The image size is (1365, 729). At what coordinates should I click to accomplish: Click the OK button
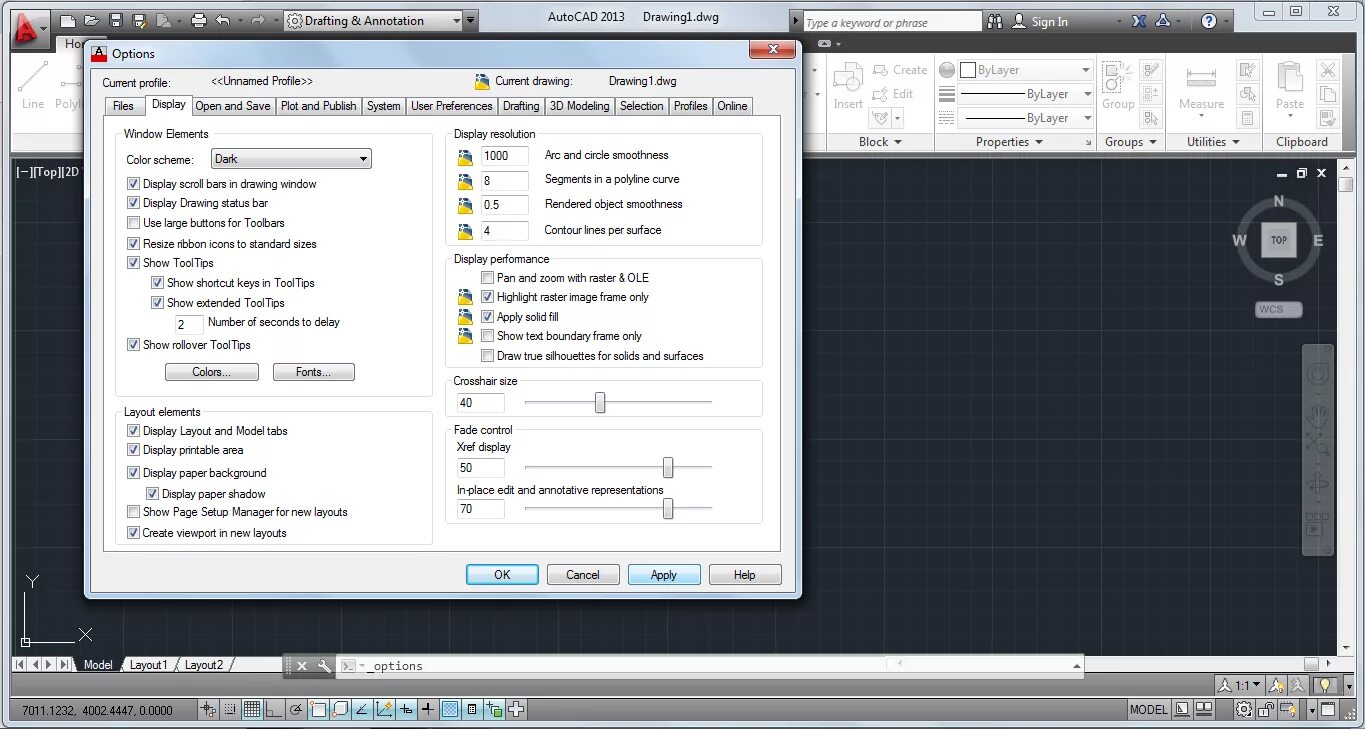coord(502,575)
